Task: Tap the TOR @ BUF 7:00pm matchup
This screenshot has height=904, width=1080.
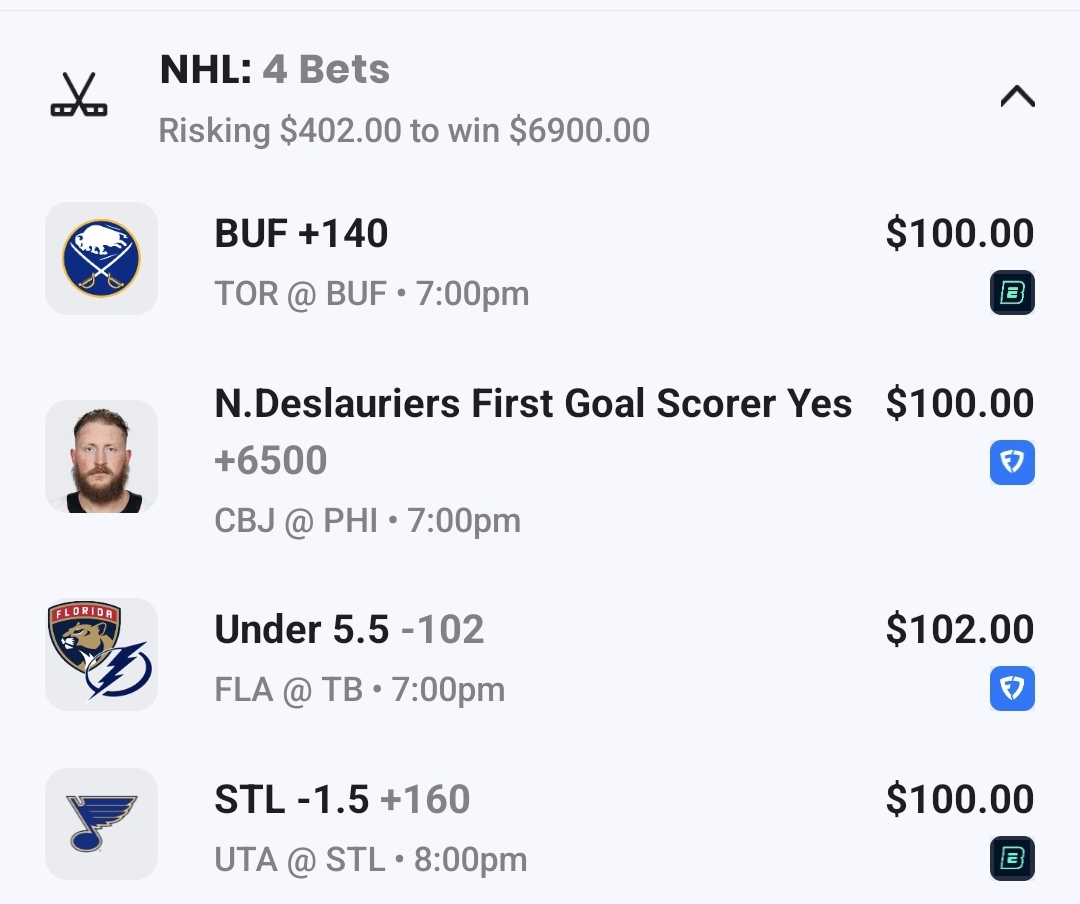Action: [371, 294]
